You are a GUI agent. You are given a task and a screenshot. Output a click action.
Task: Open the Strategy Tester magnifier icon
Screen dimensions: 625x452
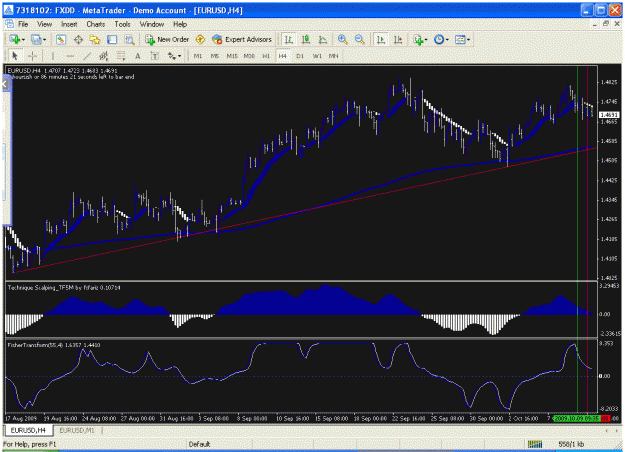click(129, 39)
